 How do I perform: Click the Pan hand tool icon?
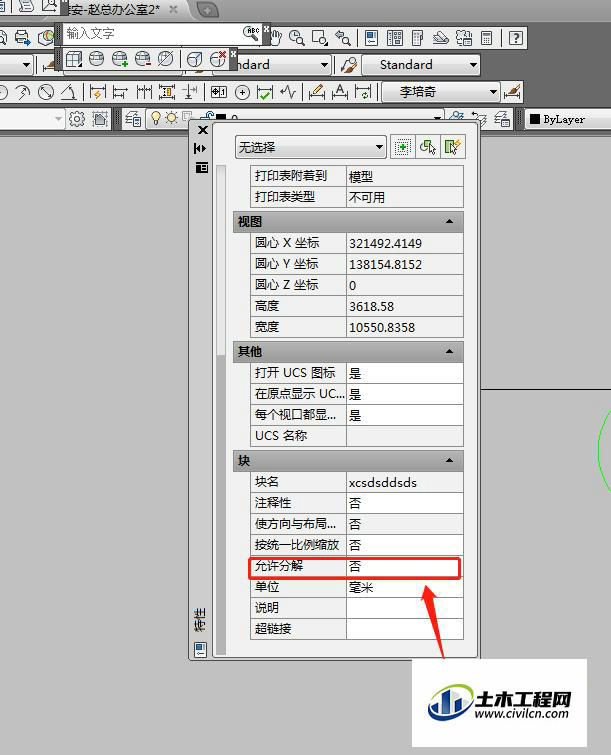point(275,38)
